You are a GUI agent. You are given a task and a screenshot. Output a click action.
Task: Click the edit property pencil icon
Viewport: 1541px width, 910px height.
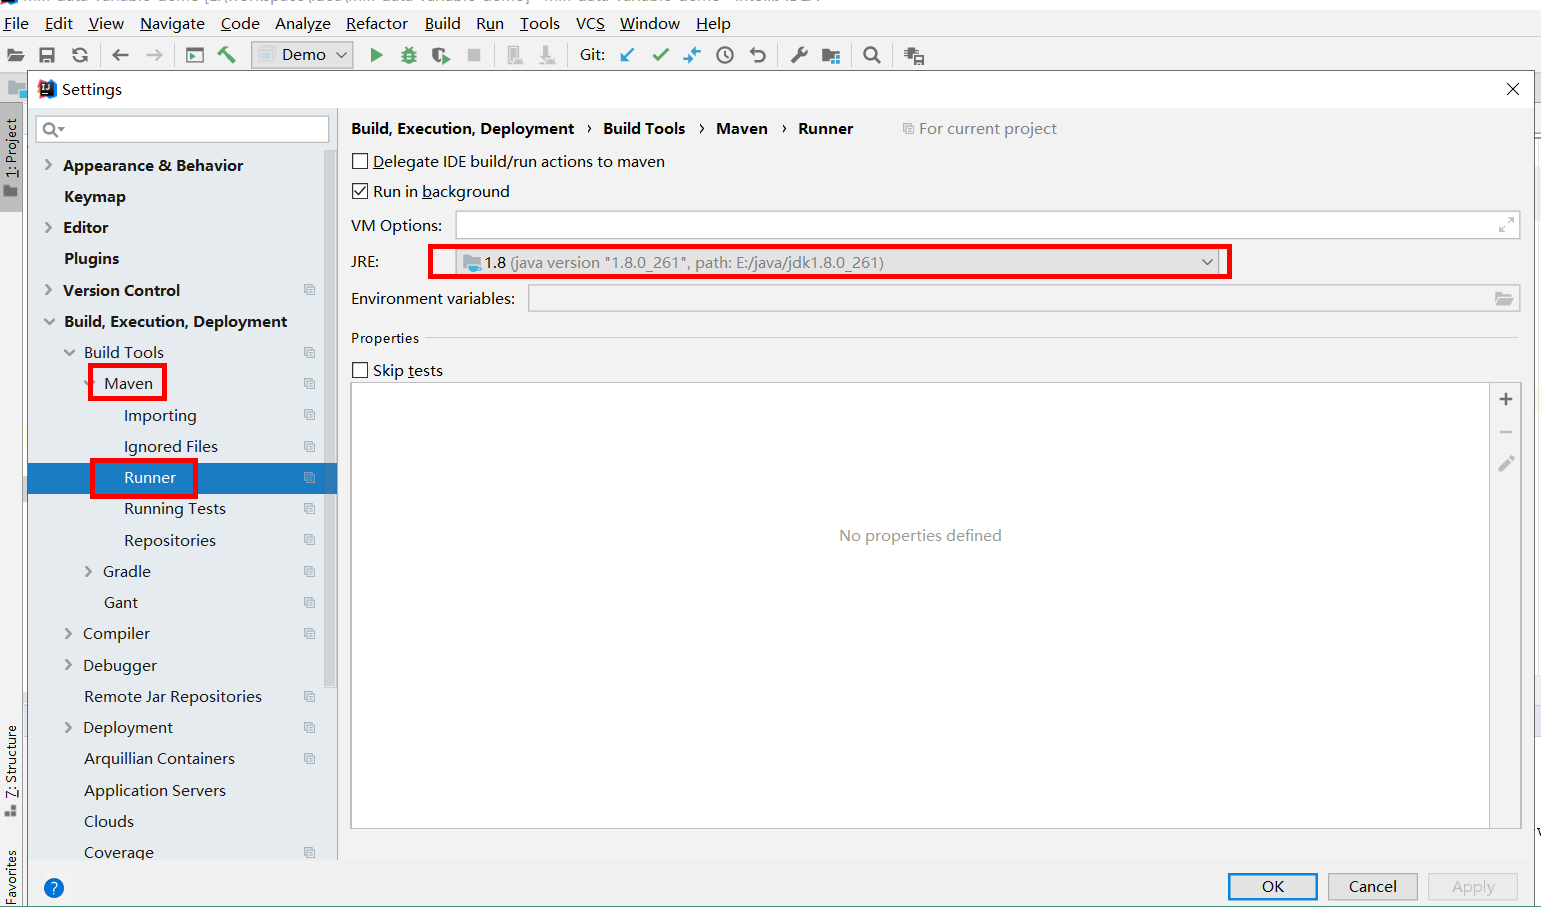(x=1506, y=464)
